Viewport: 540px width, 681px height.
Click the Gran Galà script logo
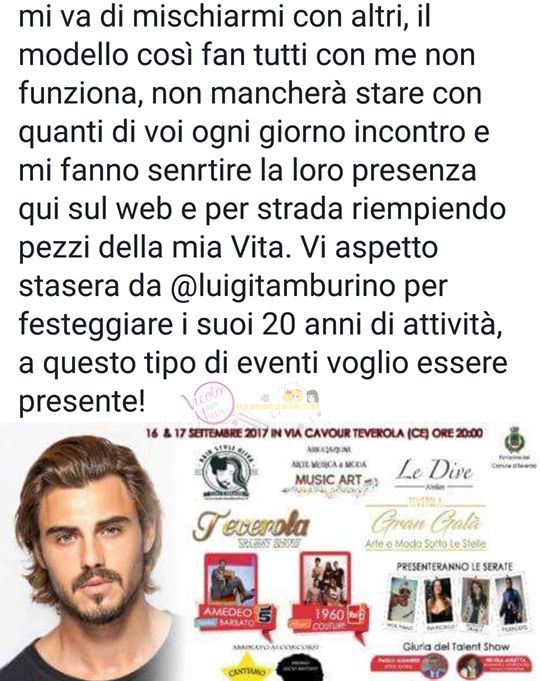tap(426, 525)
